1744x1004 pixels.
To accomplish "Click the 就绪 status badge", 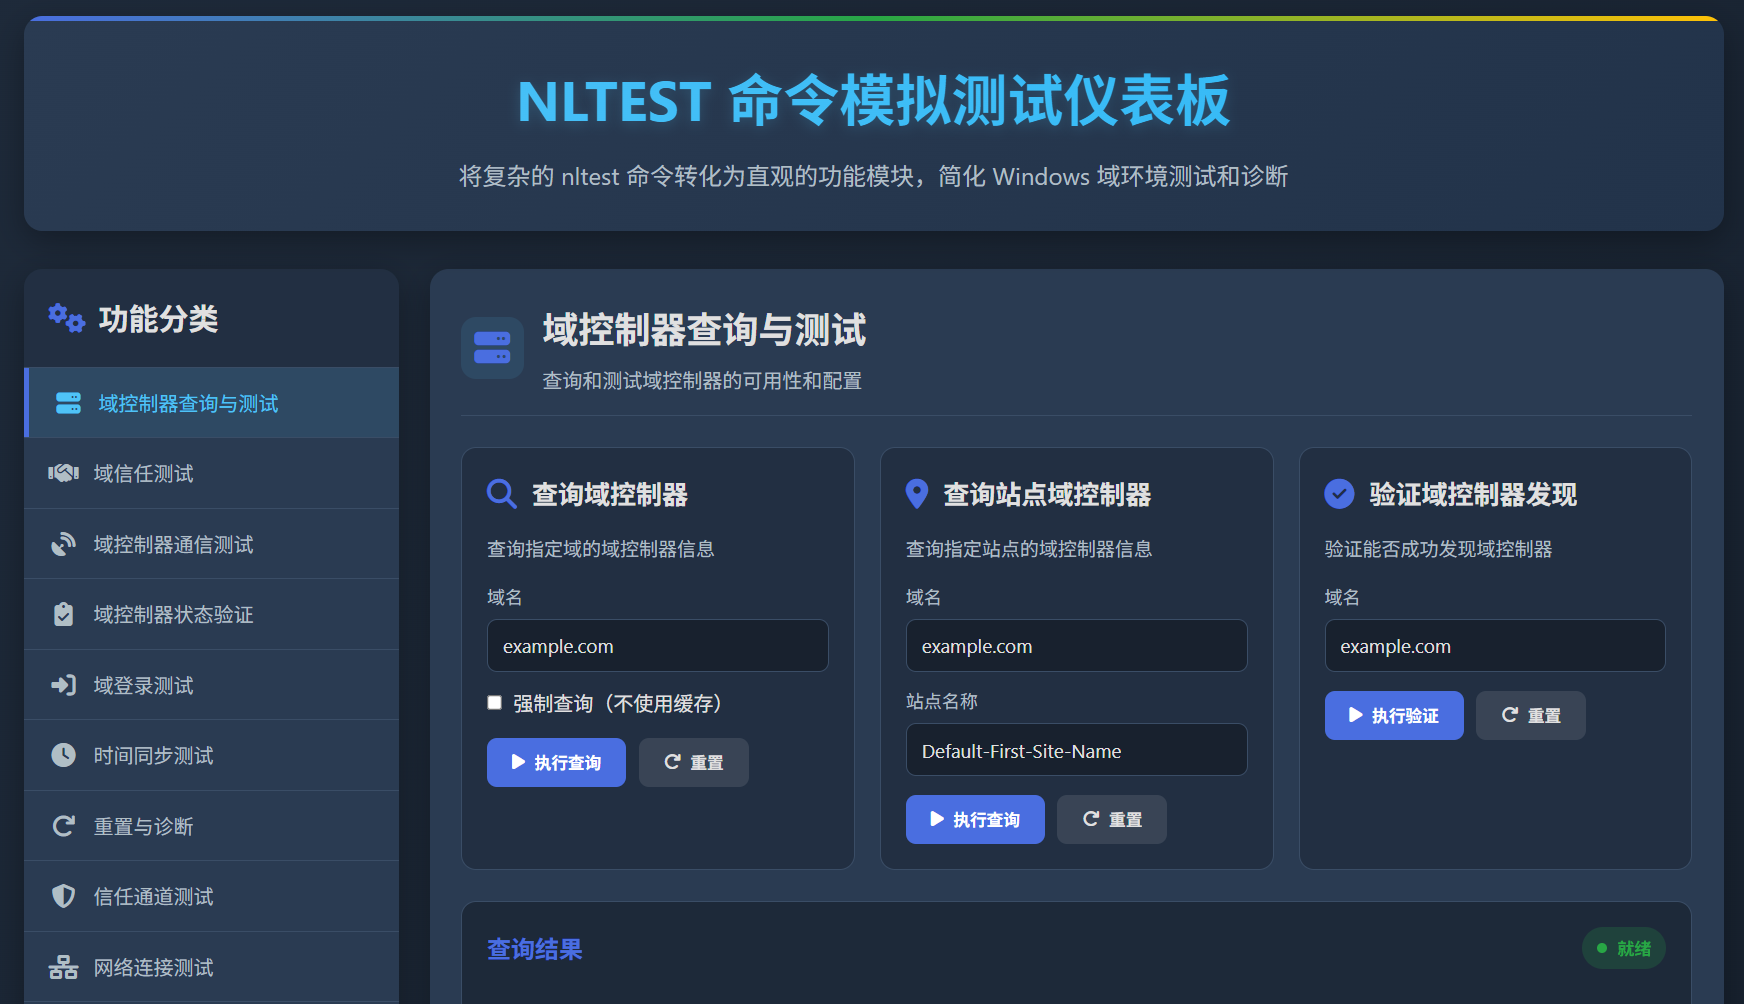I will (1624, 948).
